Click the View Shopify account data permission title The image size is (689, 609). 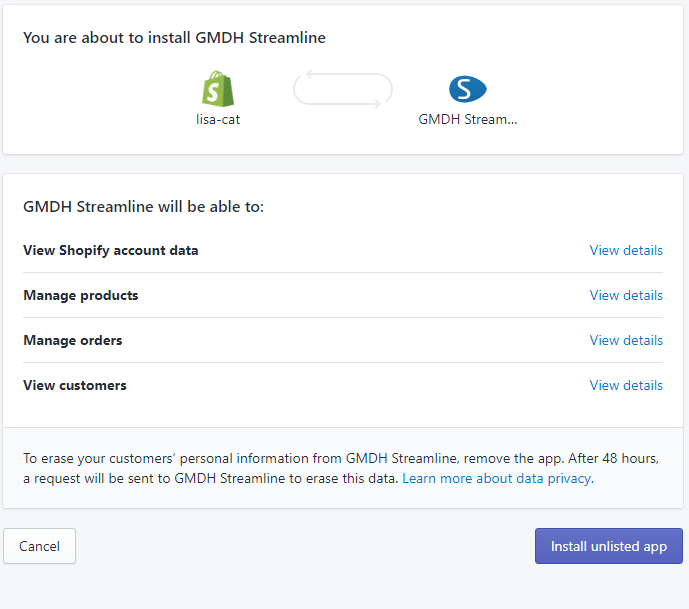111,250
